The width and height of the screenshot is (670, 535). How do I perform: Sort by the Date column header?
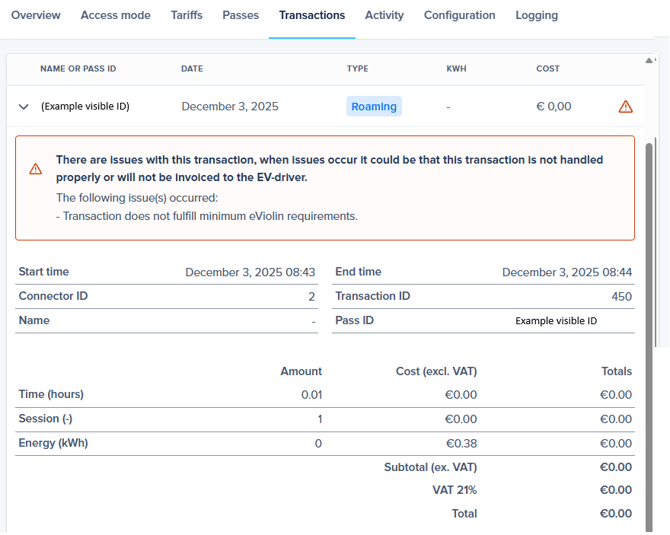click(192, 69)
